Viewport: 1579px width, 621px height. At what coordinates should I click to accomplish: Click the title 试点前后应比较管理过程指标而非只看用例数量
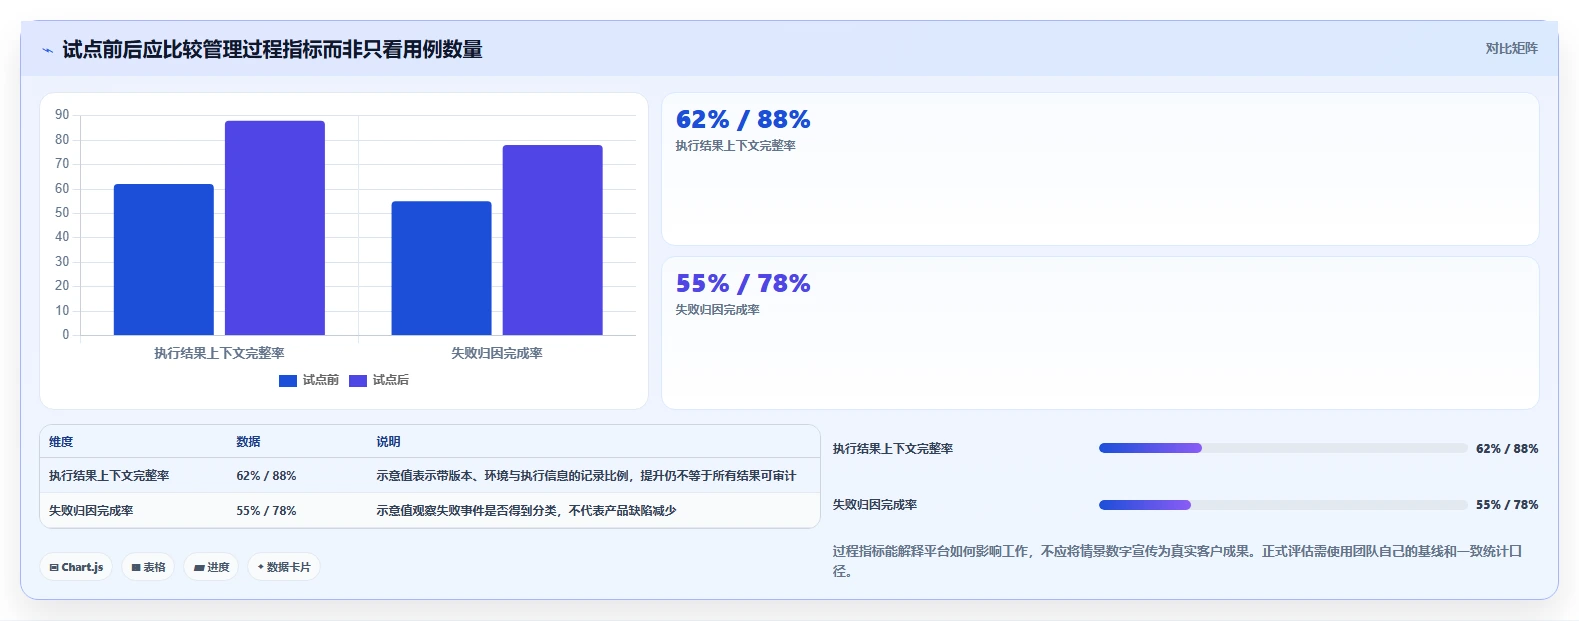click(x=272, y=49)
